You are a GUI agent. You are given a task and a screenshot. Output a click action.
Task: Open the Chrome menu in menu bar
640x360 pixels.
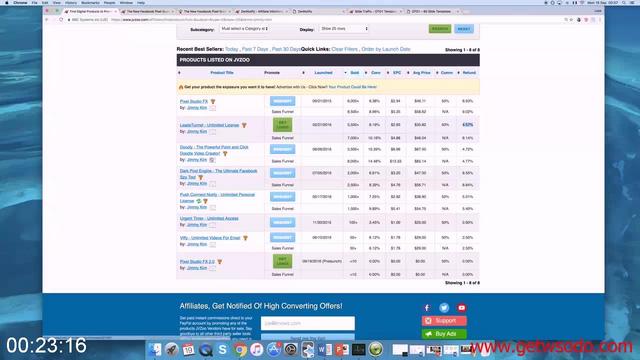tap(20, 3)
